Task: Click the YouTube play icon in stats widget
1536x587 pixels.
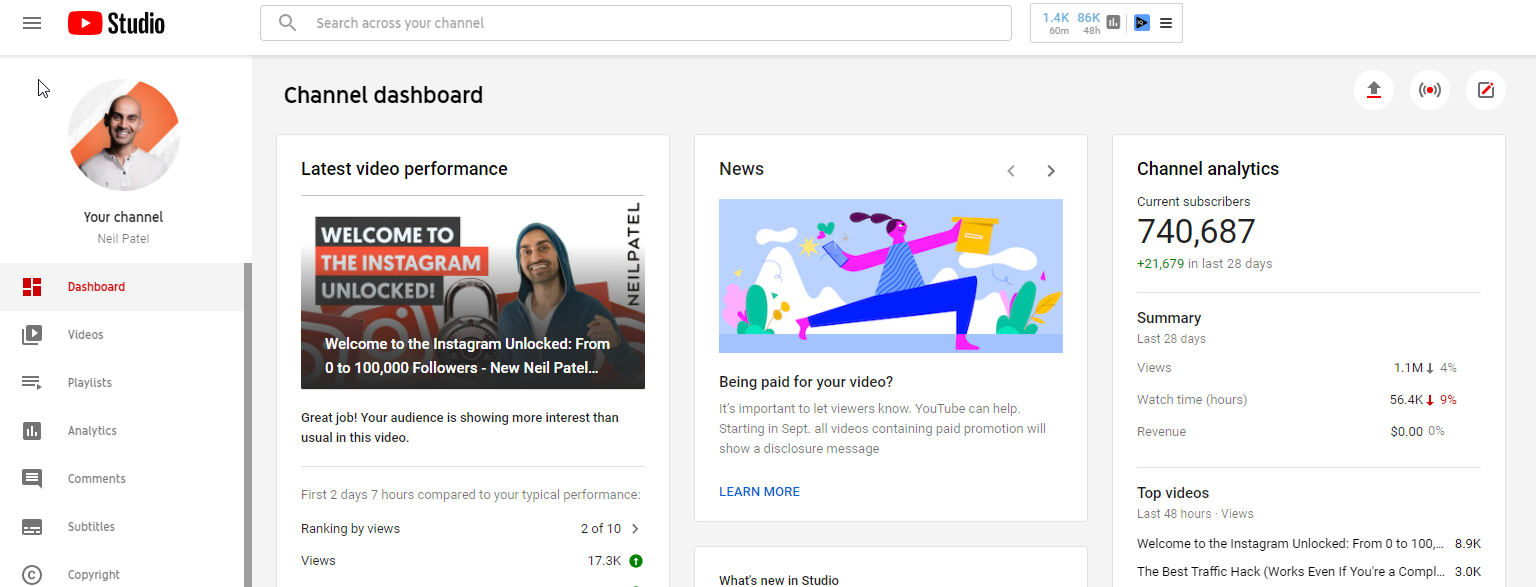Action: point(1141,22)
